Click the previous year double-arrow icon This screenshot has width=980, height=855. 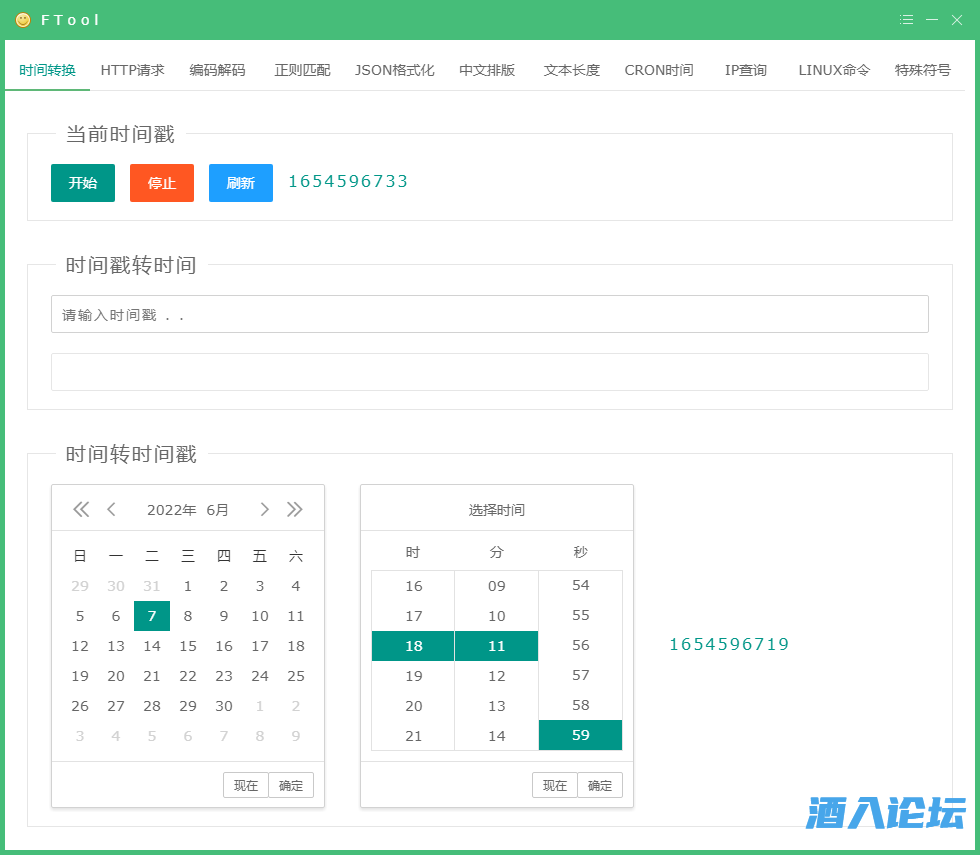[81, 509]
